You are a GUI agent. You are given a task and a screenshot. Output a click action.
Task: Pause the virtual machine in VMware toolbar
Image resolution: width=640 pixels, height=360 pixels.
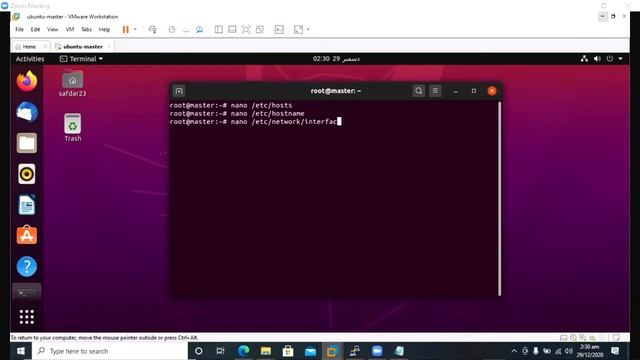point(126,29)
